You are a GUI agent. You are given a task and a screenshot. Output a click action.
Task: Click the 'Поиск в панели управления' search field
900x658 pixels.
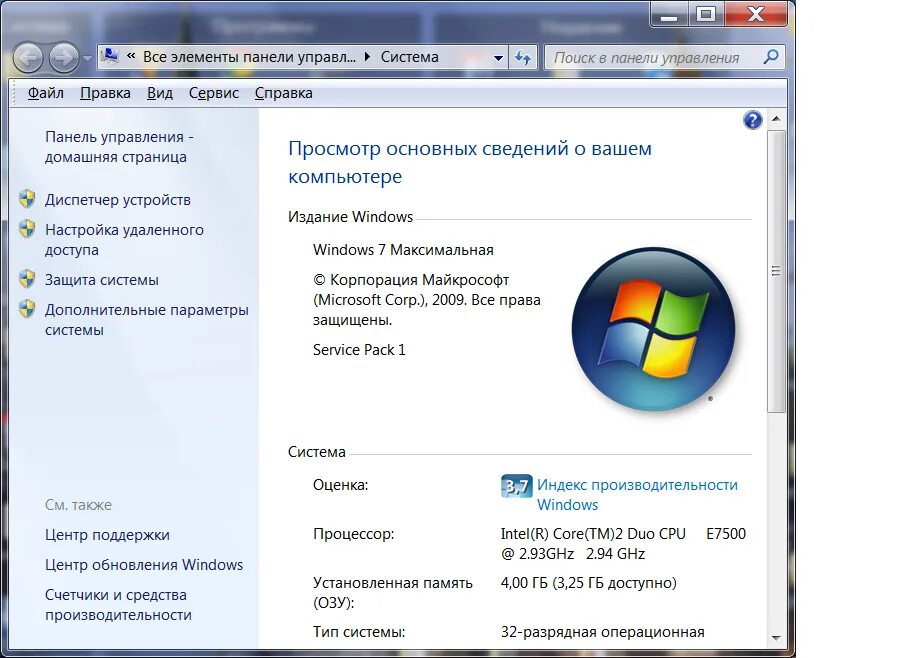click(655, 57)
